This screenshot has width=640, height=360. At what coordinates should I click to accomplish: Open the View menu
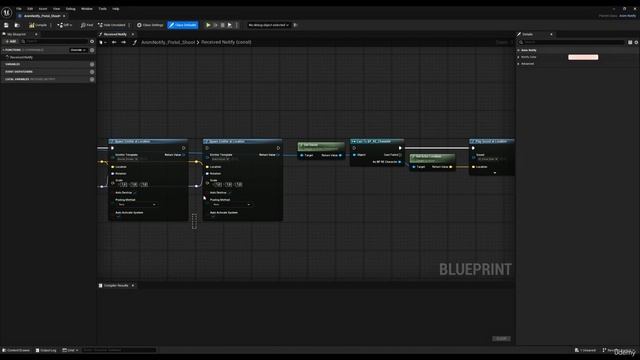[x=57, y=9]
